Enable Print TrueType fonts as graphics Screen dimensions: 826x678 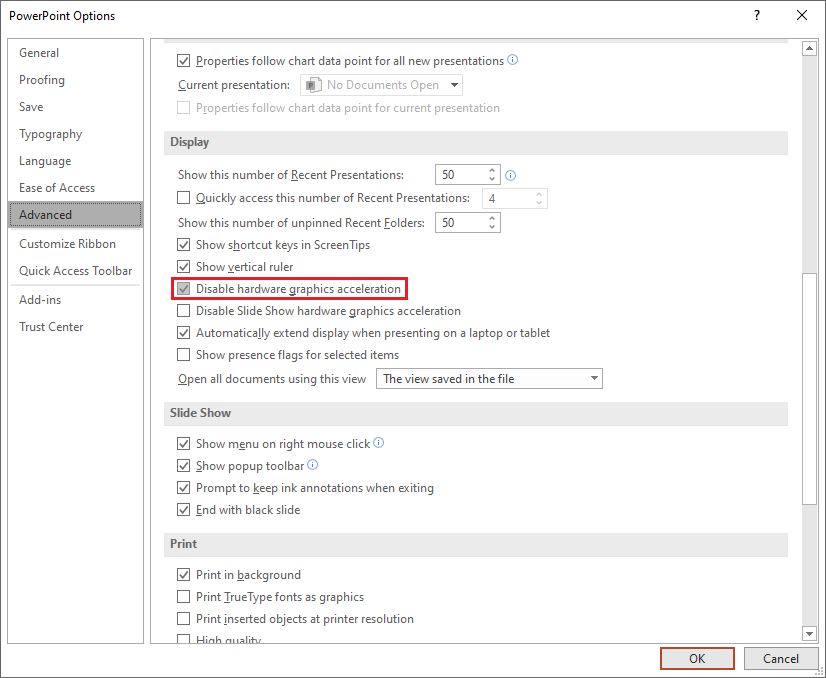[x=183, y=597]
